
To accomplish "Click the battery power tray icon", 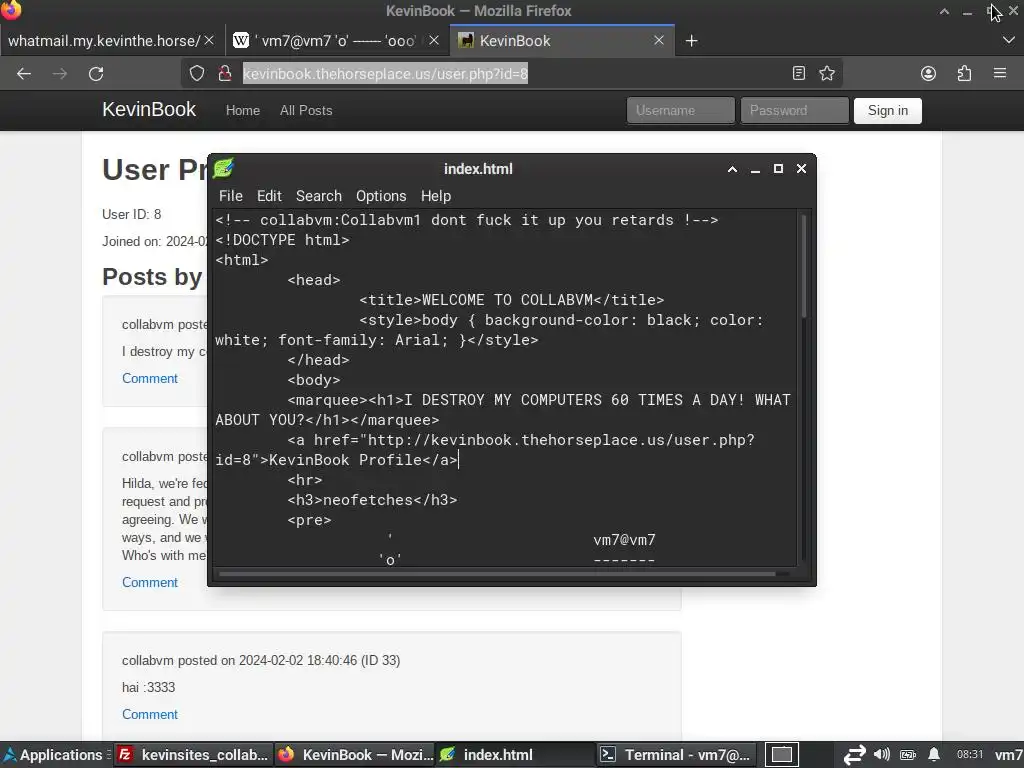I will pos(908,755).
